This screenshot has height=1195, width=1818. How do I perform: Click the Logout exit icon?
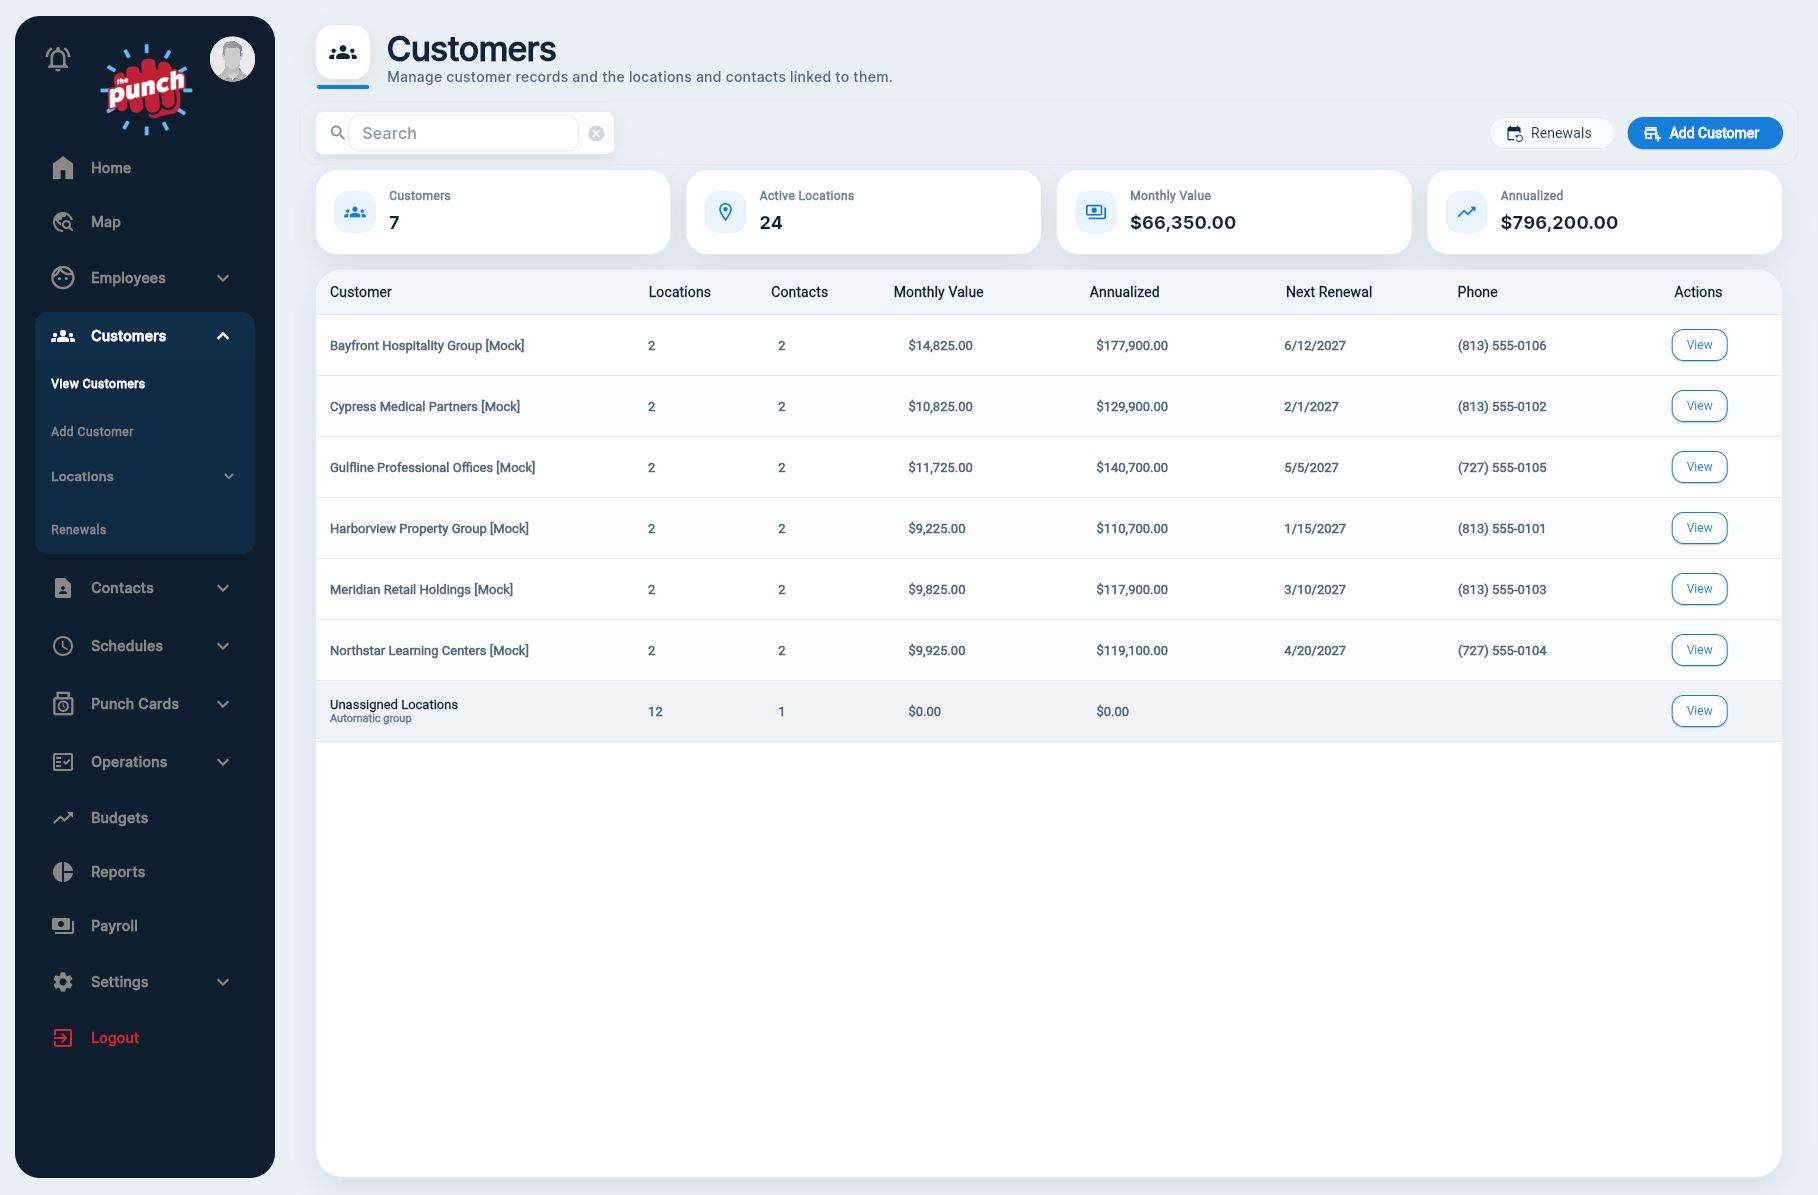63,1038
